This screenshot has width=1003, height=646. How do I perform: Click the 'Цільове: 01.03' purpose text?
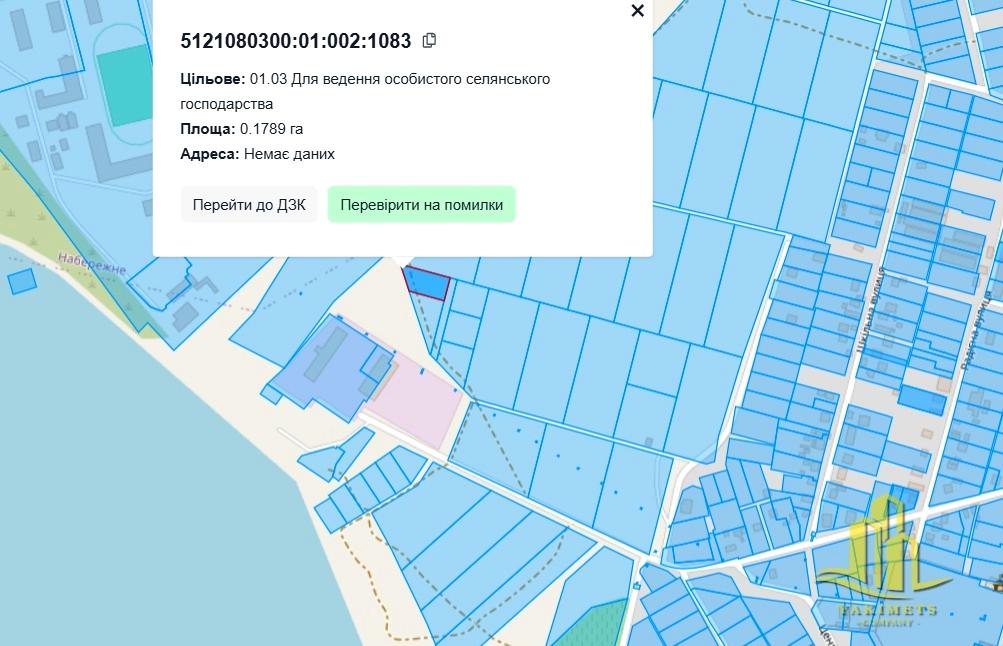[x=365, y=91]
